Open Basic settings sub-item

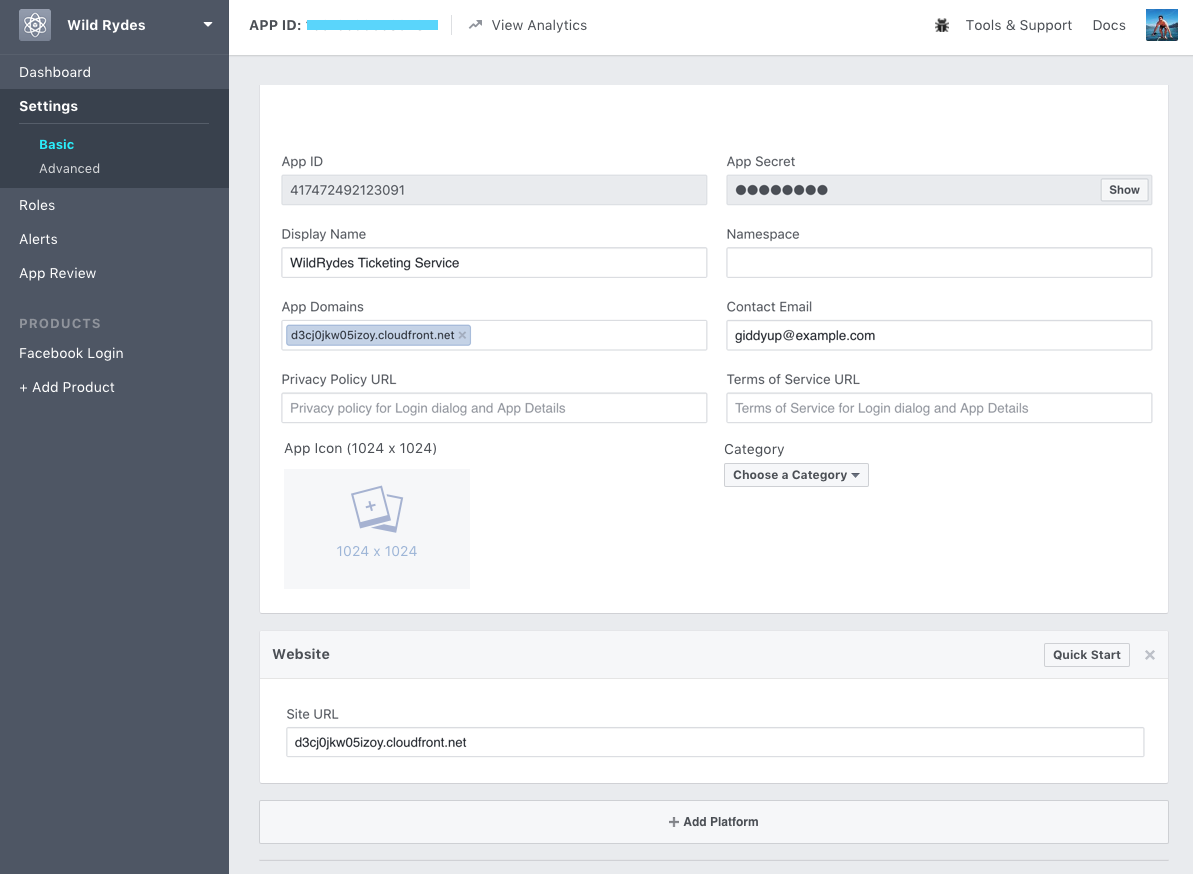click(x=56, y=145)
